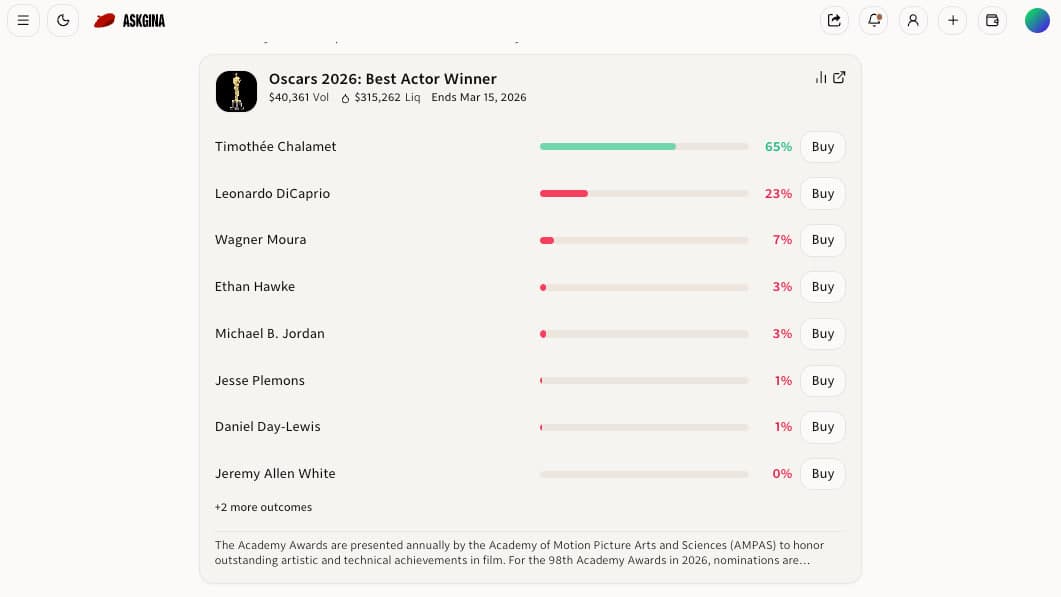Expand the +2 more outcomes list
Viewport: 1061px width, 597px height.
click(263, 507)
